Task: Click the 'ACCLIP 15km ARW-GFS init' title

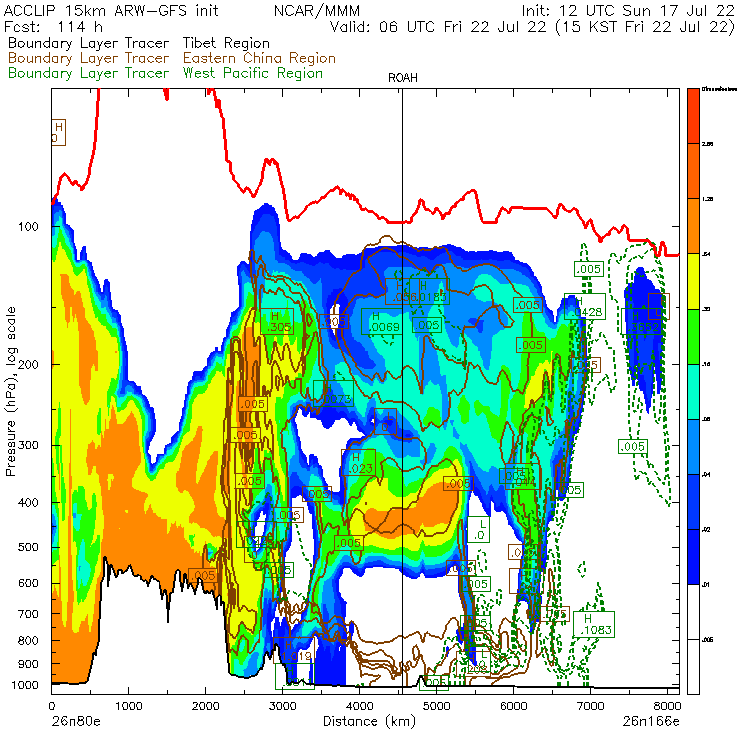Action: (x=111, y=10)
